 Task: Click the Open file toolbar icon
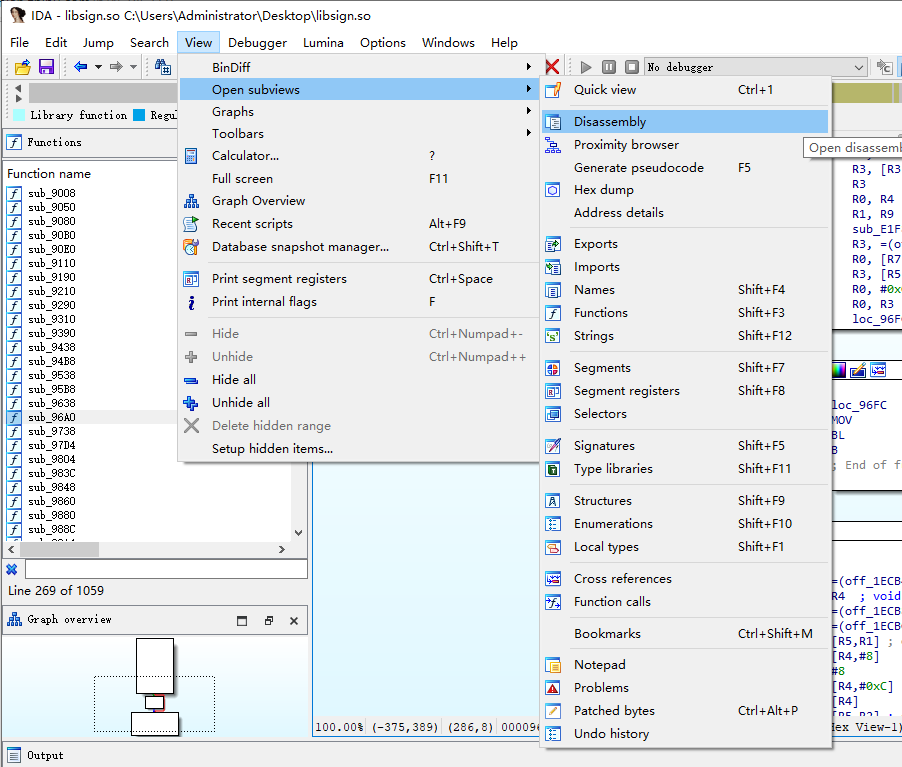point(22,67)
